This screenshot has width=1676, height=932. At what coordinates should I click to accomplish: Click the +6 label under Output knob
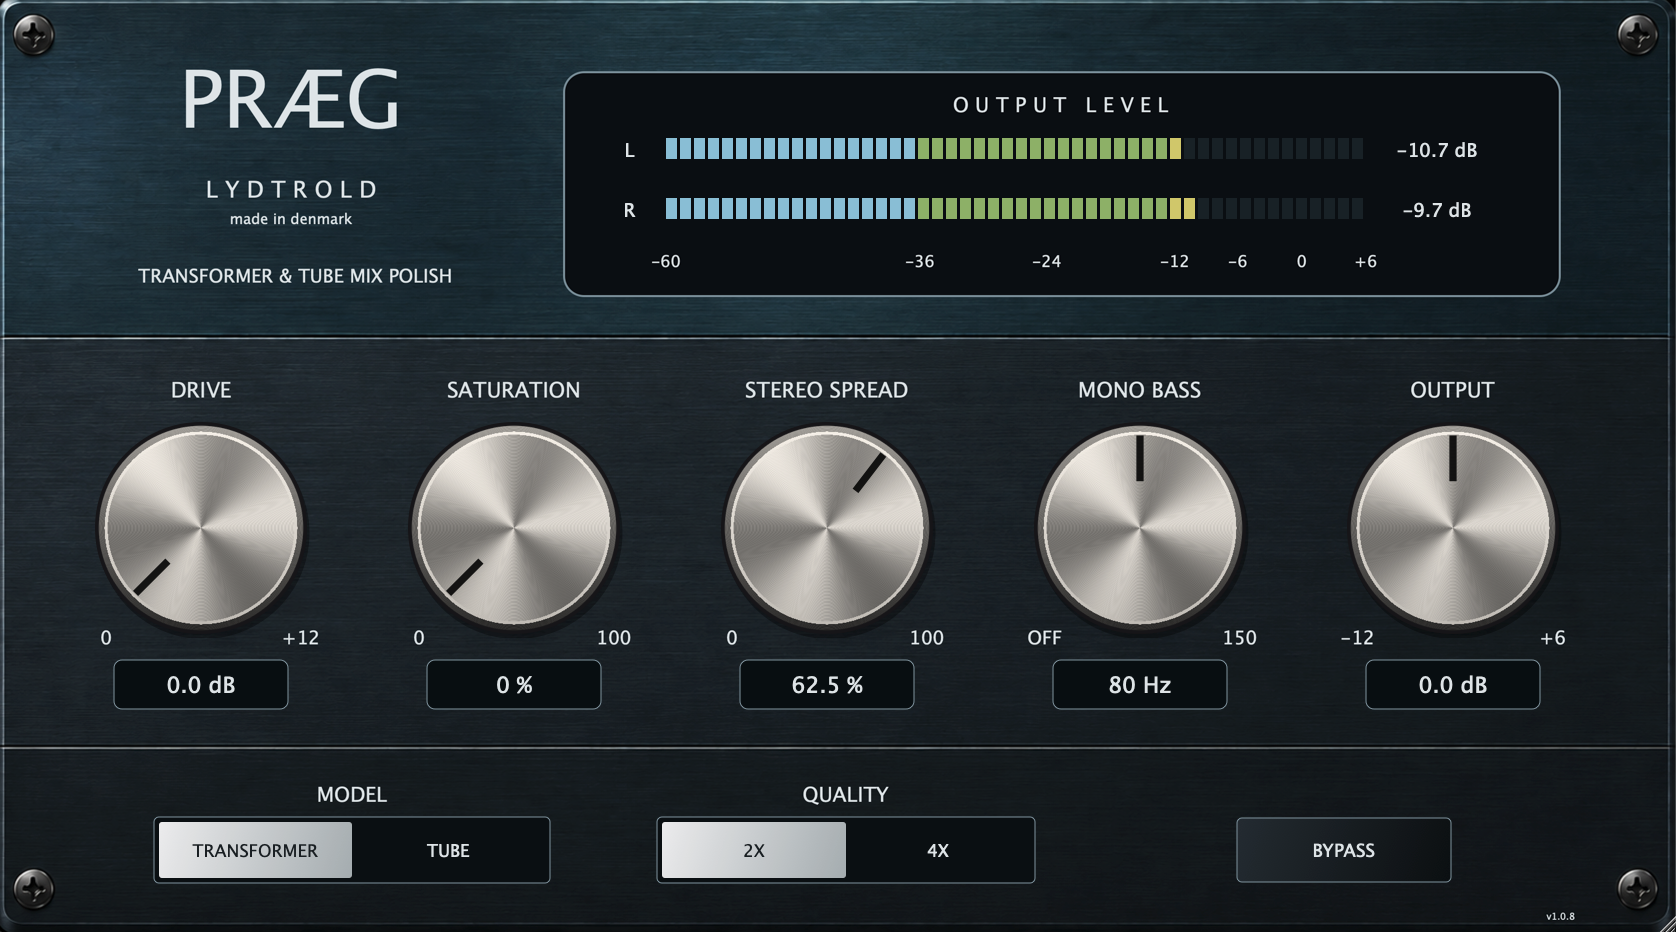1552,638
